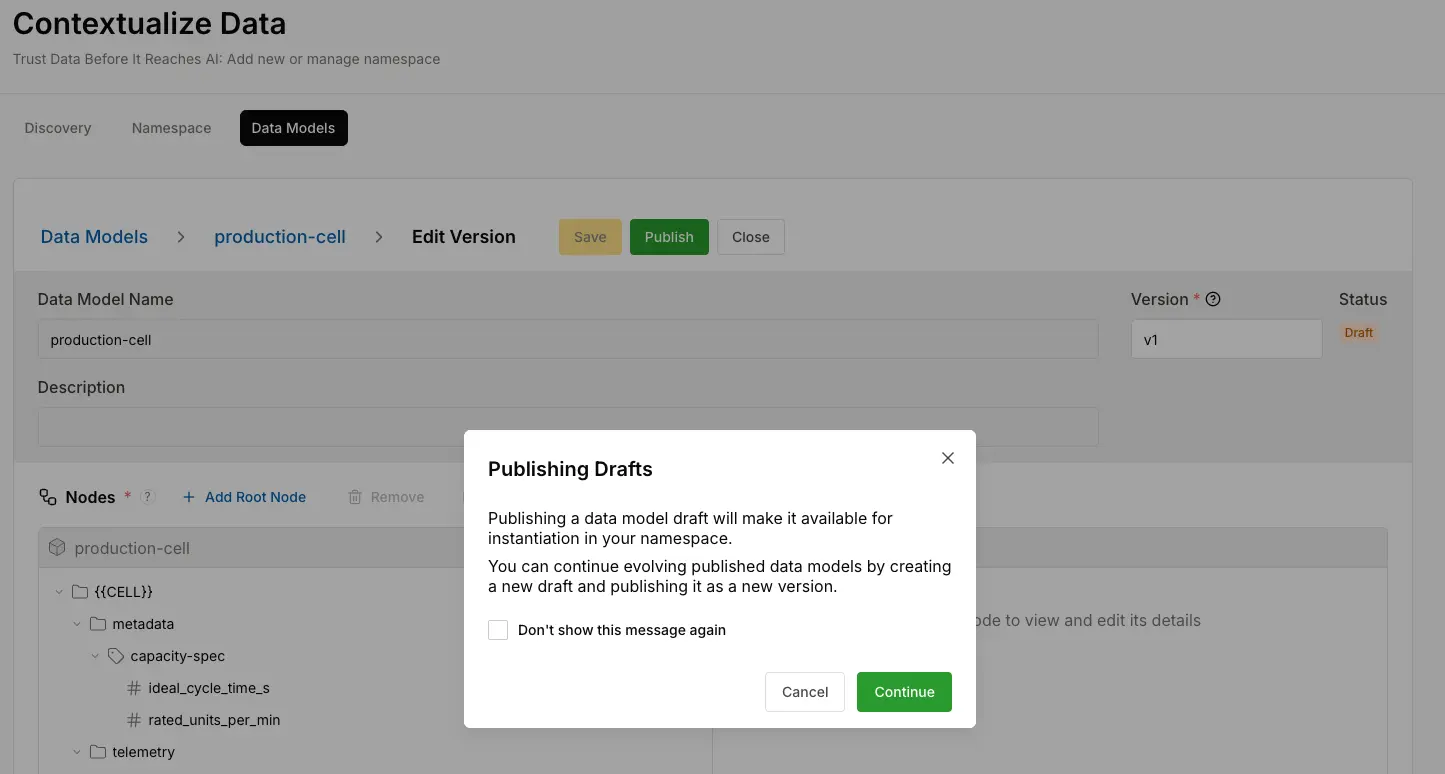The width and height of the screenshot is (1445, 774).
Task: Click the metadata folder icon
Action: (98, 624)
